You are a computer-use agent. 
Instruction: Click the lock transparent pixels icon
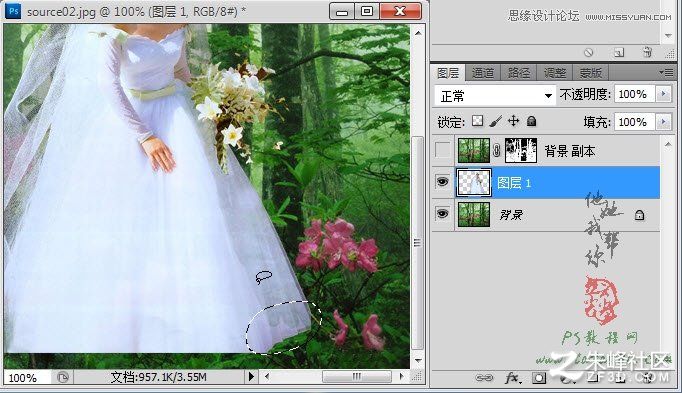pos(477,121)
